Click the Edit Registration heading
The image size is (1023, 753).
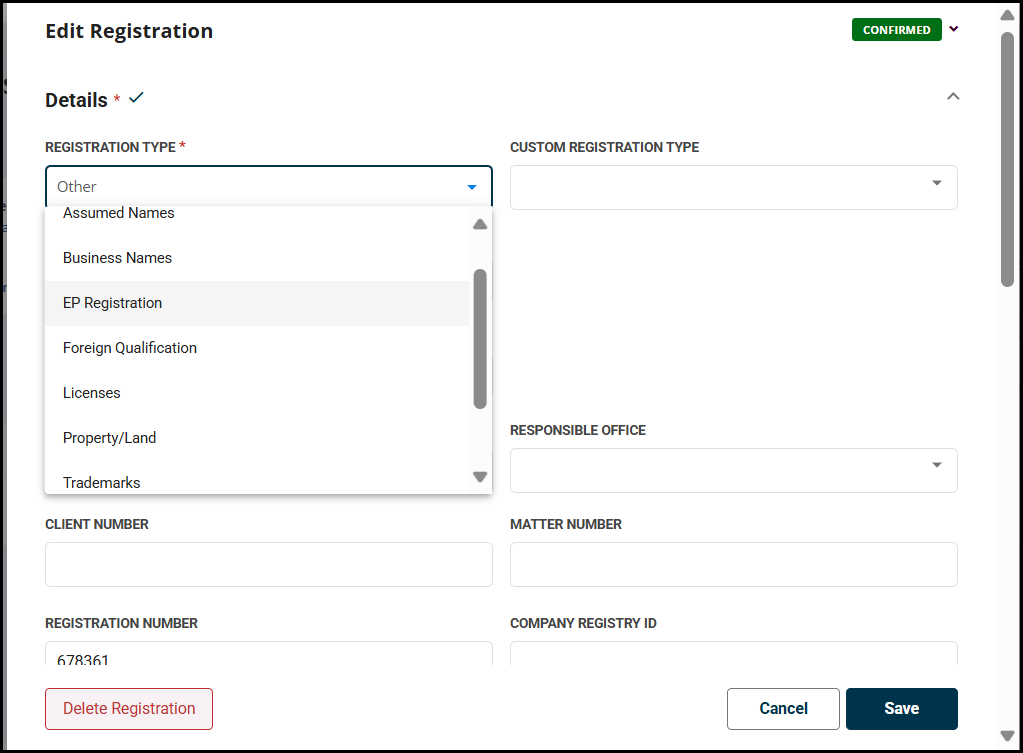click(129, 31)
